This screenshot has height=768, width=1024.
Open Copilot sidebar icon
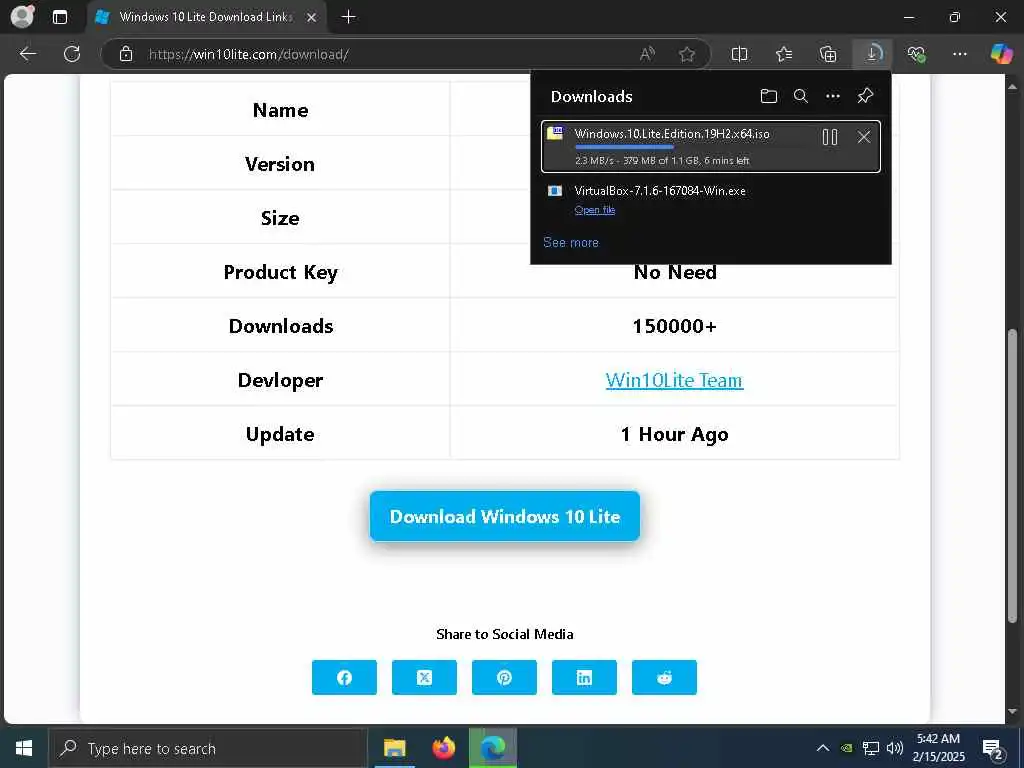[1001, 54]
